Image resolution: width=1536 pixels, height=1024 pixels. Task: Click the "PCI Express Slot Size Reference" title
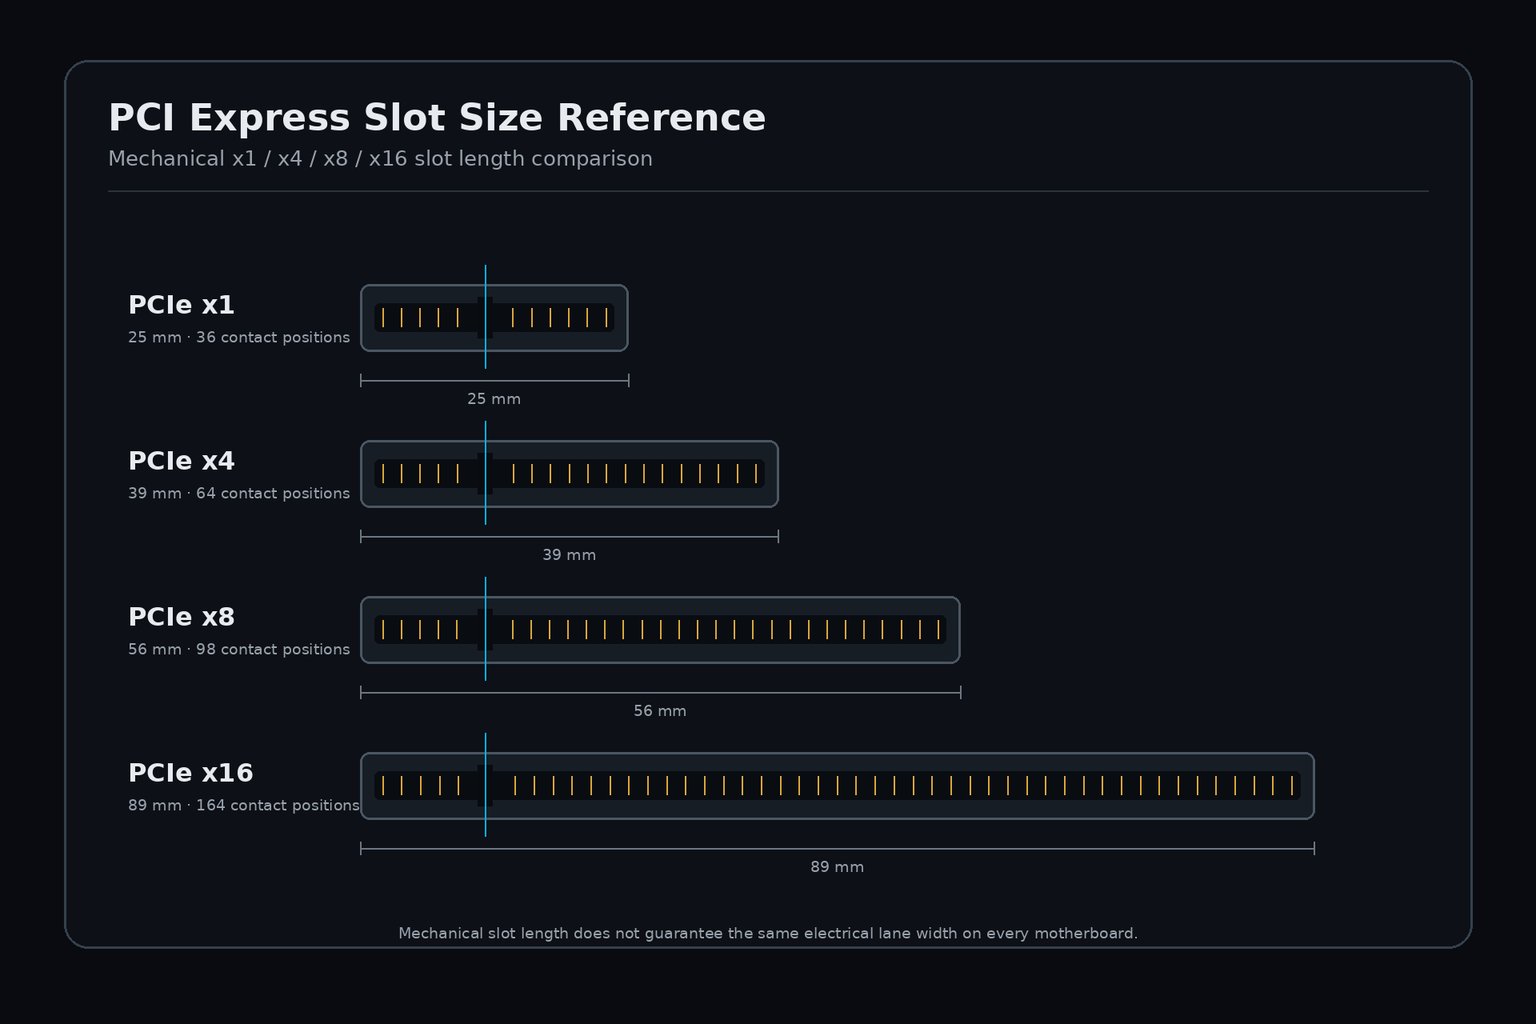click(x=437, y=118)
